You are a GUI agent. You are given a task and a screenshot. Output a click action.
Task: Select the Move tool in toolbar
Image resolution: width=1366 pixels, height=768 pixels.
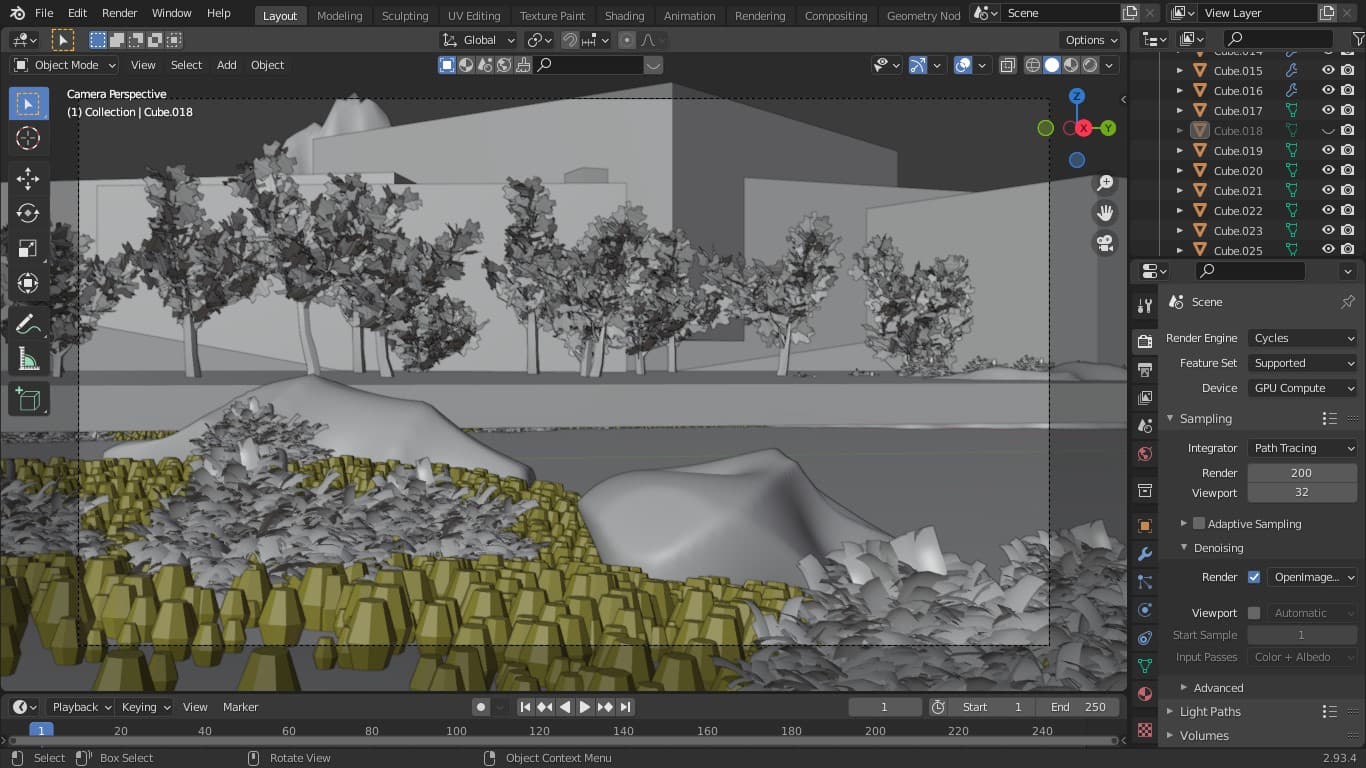pos(28,179)
